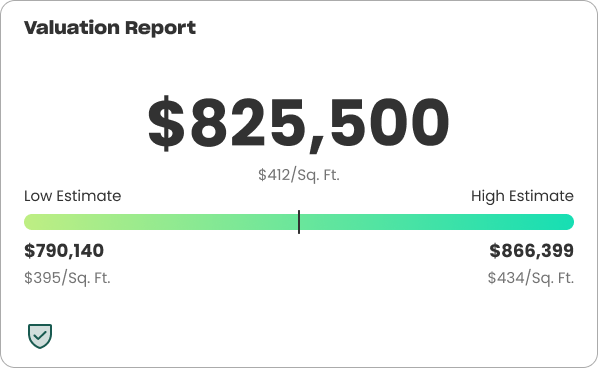The height and width of the screenshot is (368, 598).
Task: Click the 500 digits of the valuation
Action: click(x=390, y=122)
